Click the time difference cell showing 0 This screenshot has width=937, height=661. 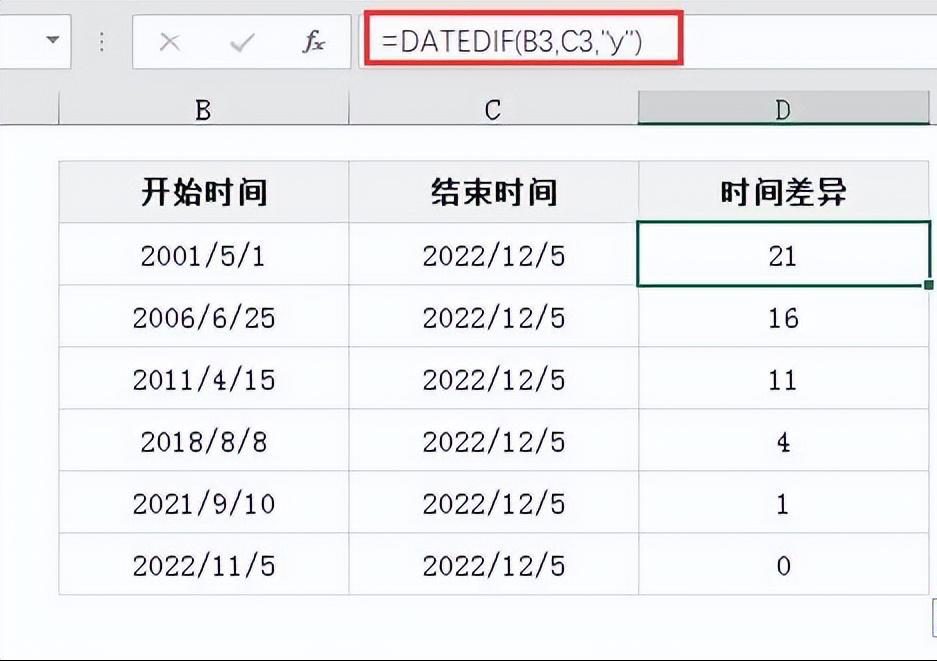pyautogui.click(x=783, y=565)
